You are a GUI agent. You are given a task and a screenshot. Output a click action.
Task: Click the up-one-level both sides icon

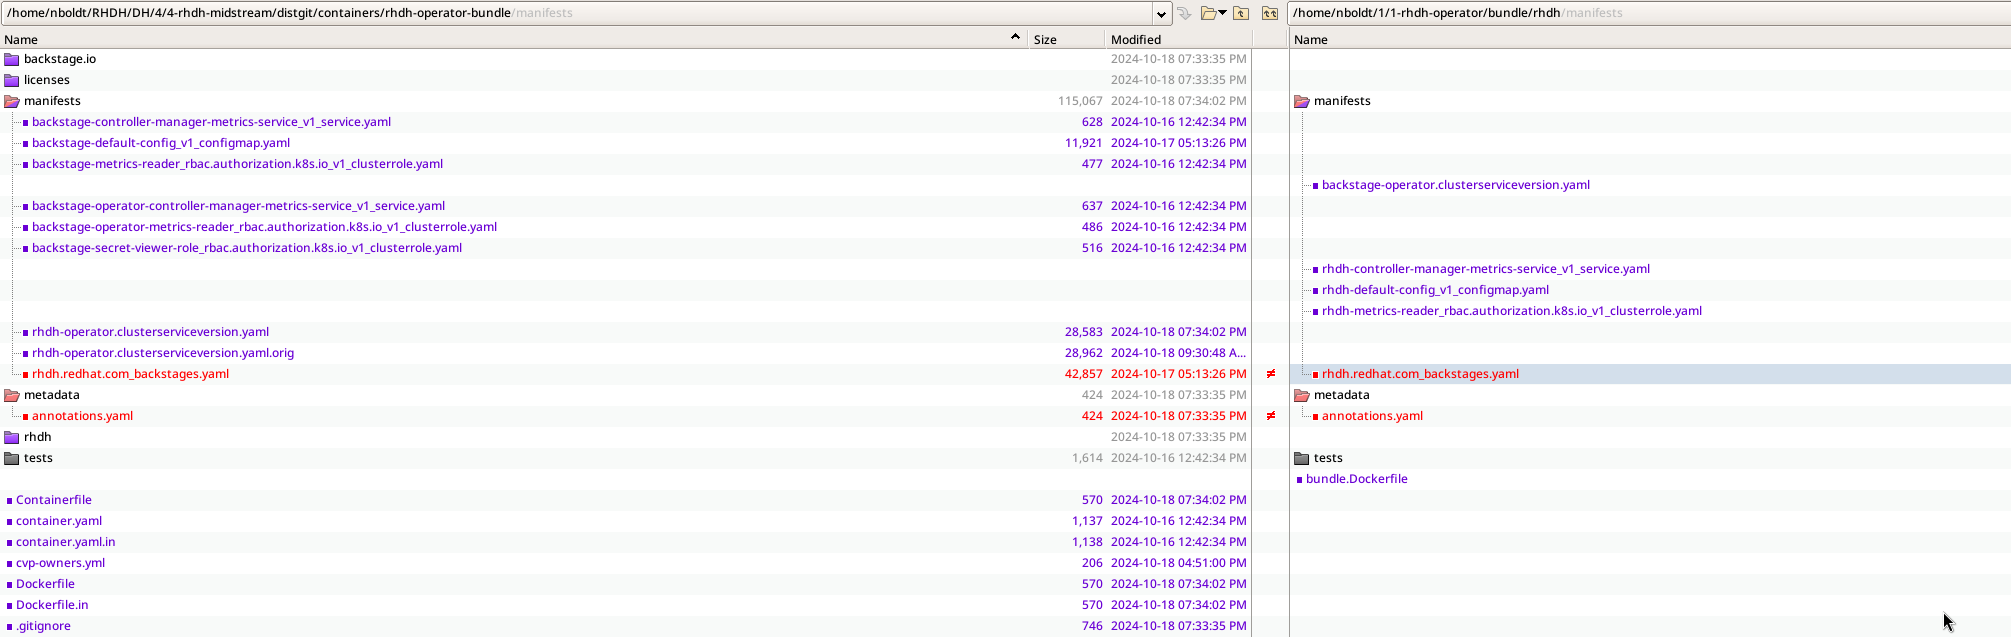[1270, 13]
